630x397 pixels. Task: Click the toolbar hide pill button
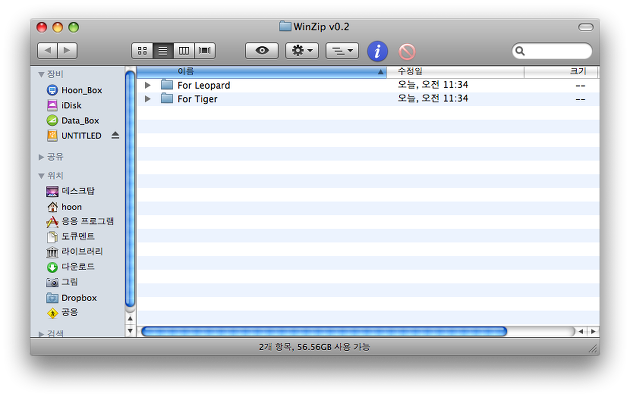tap(586, 27)
